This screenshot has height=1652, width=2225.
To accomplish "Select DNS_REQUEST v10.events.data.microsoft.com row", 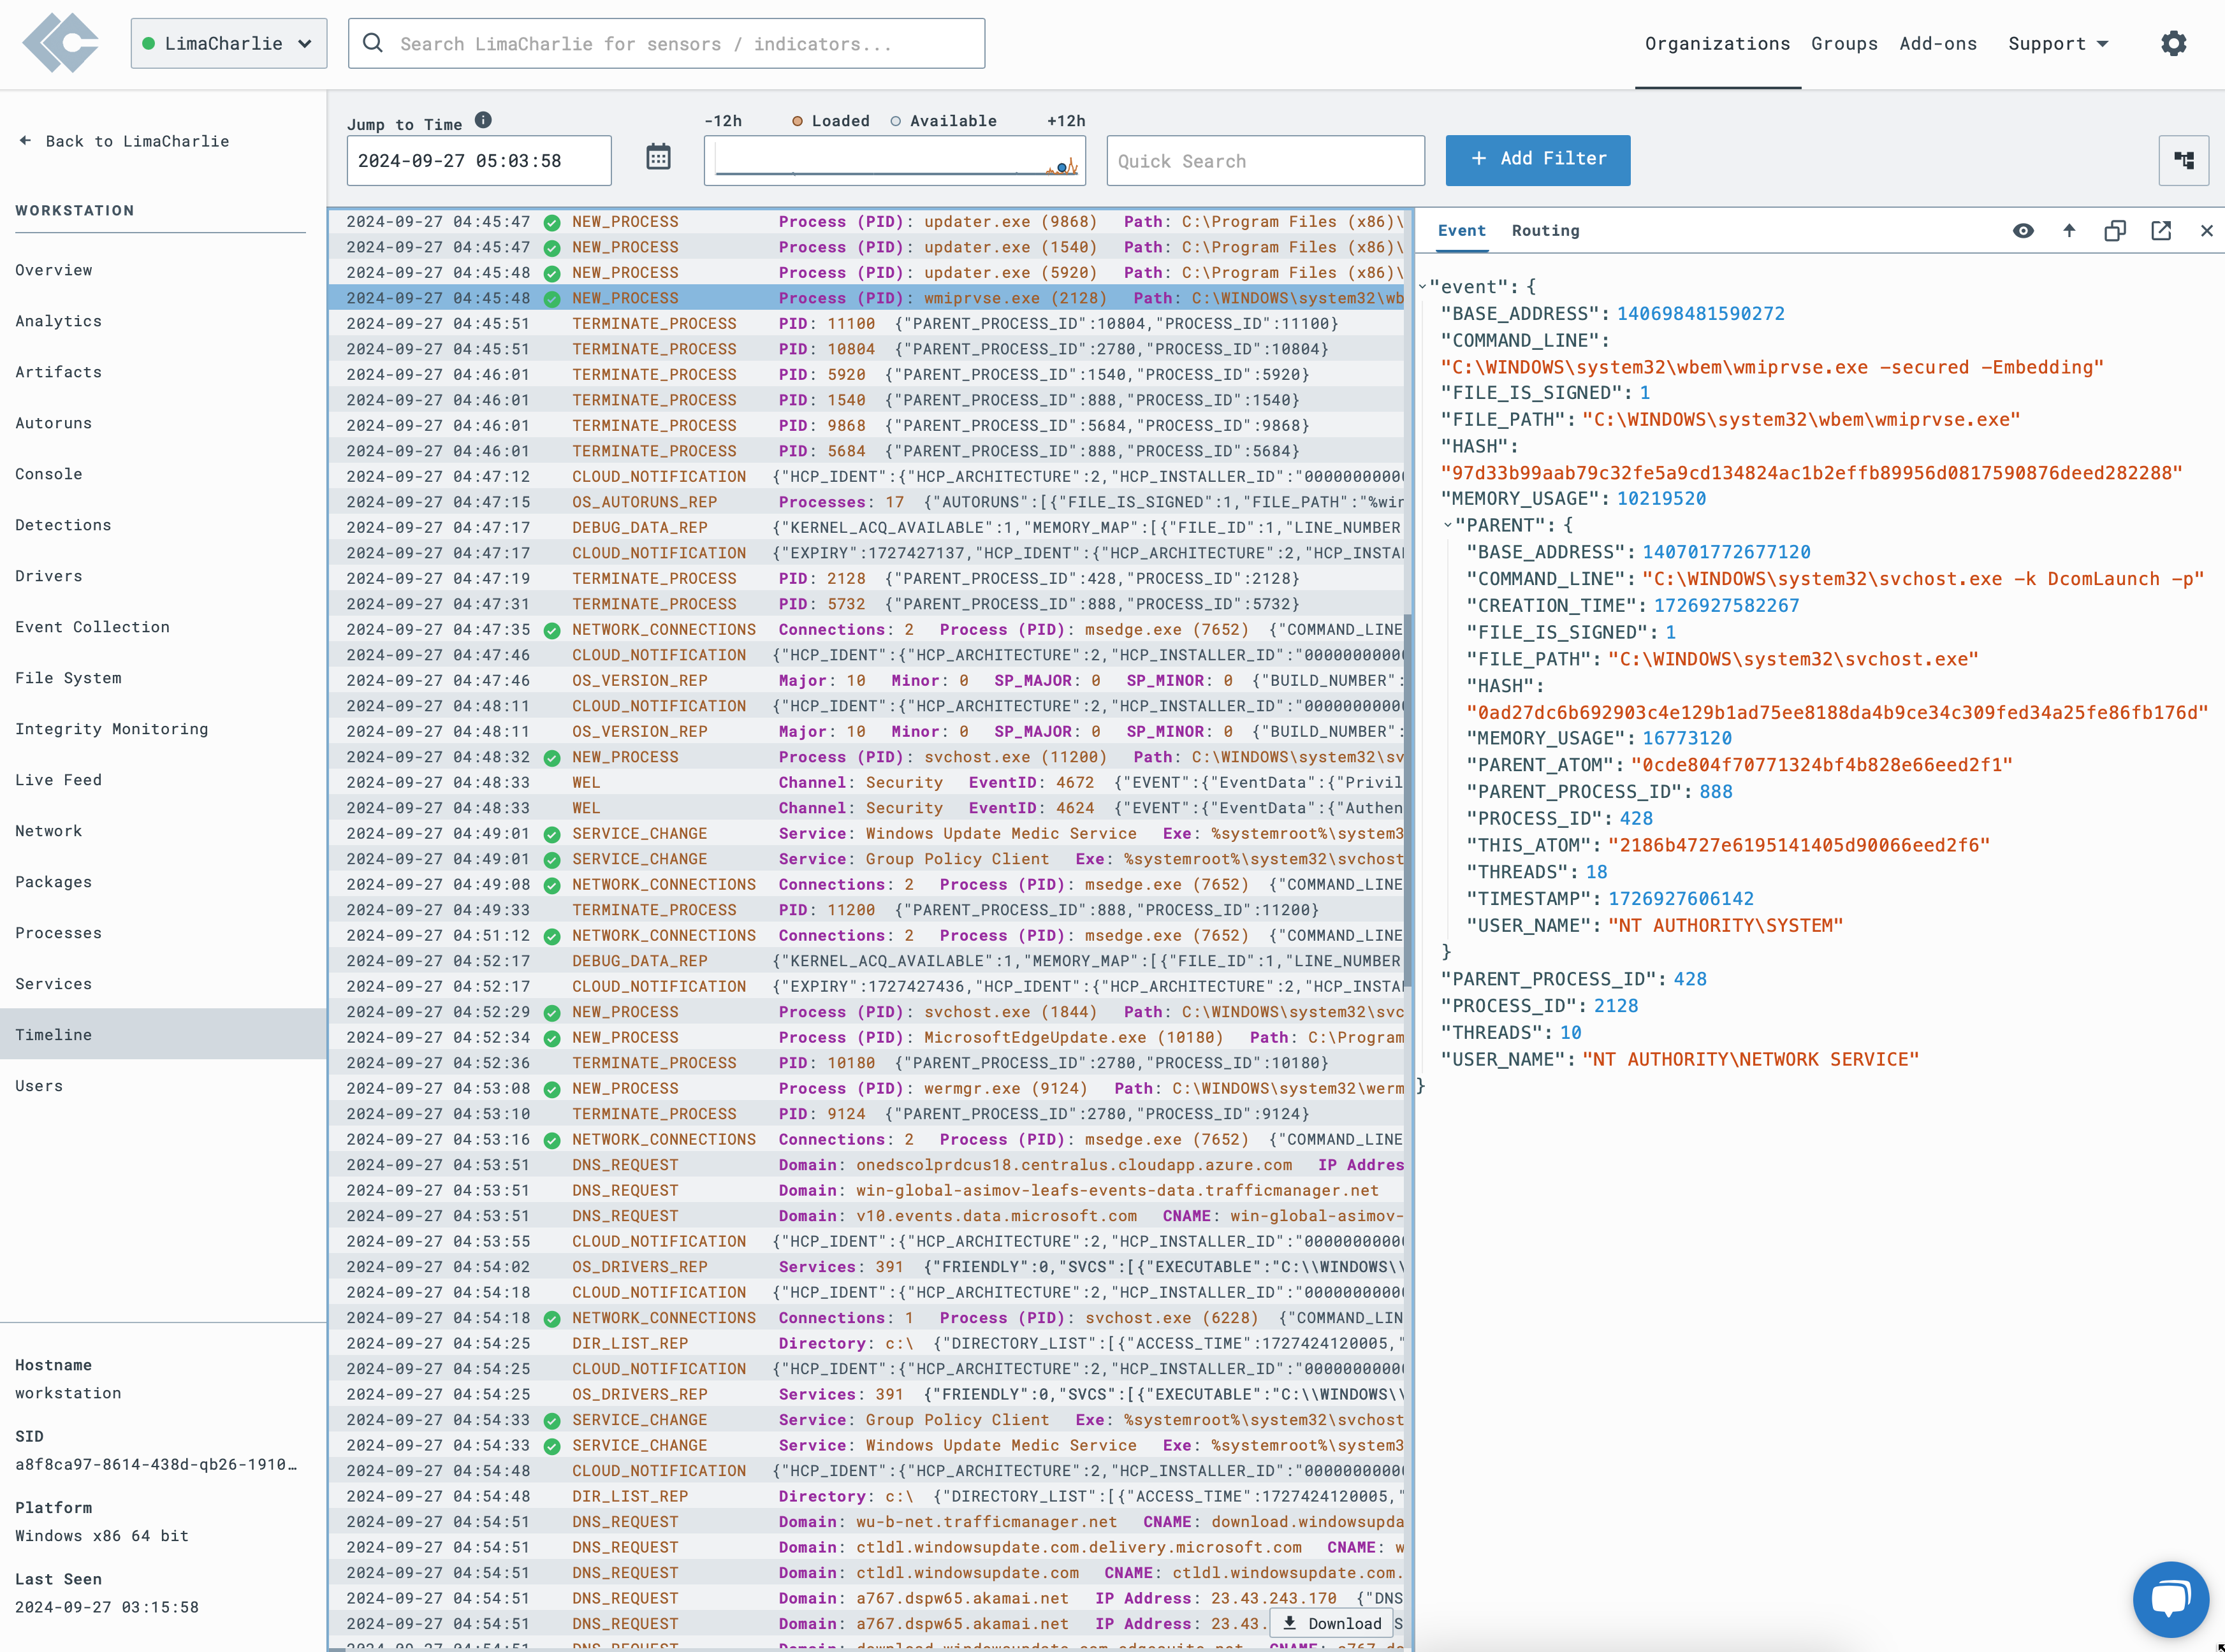I will coord(866,1217).
